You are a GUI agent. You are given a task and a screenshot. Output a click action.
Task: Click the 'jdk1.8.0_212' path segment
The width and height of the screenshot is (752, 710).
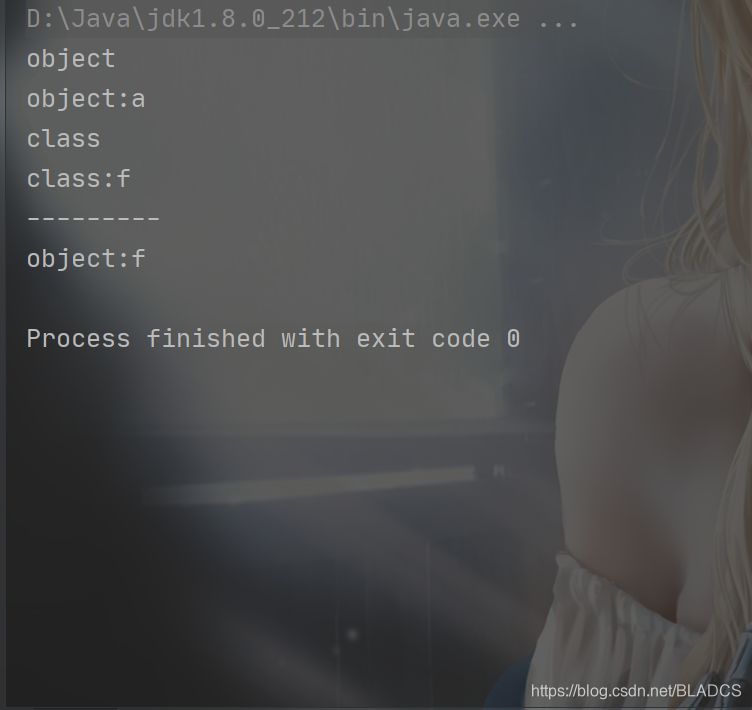(x=236, y=19)
